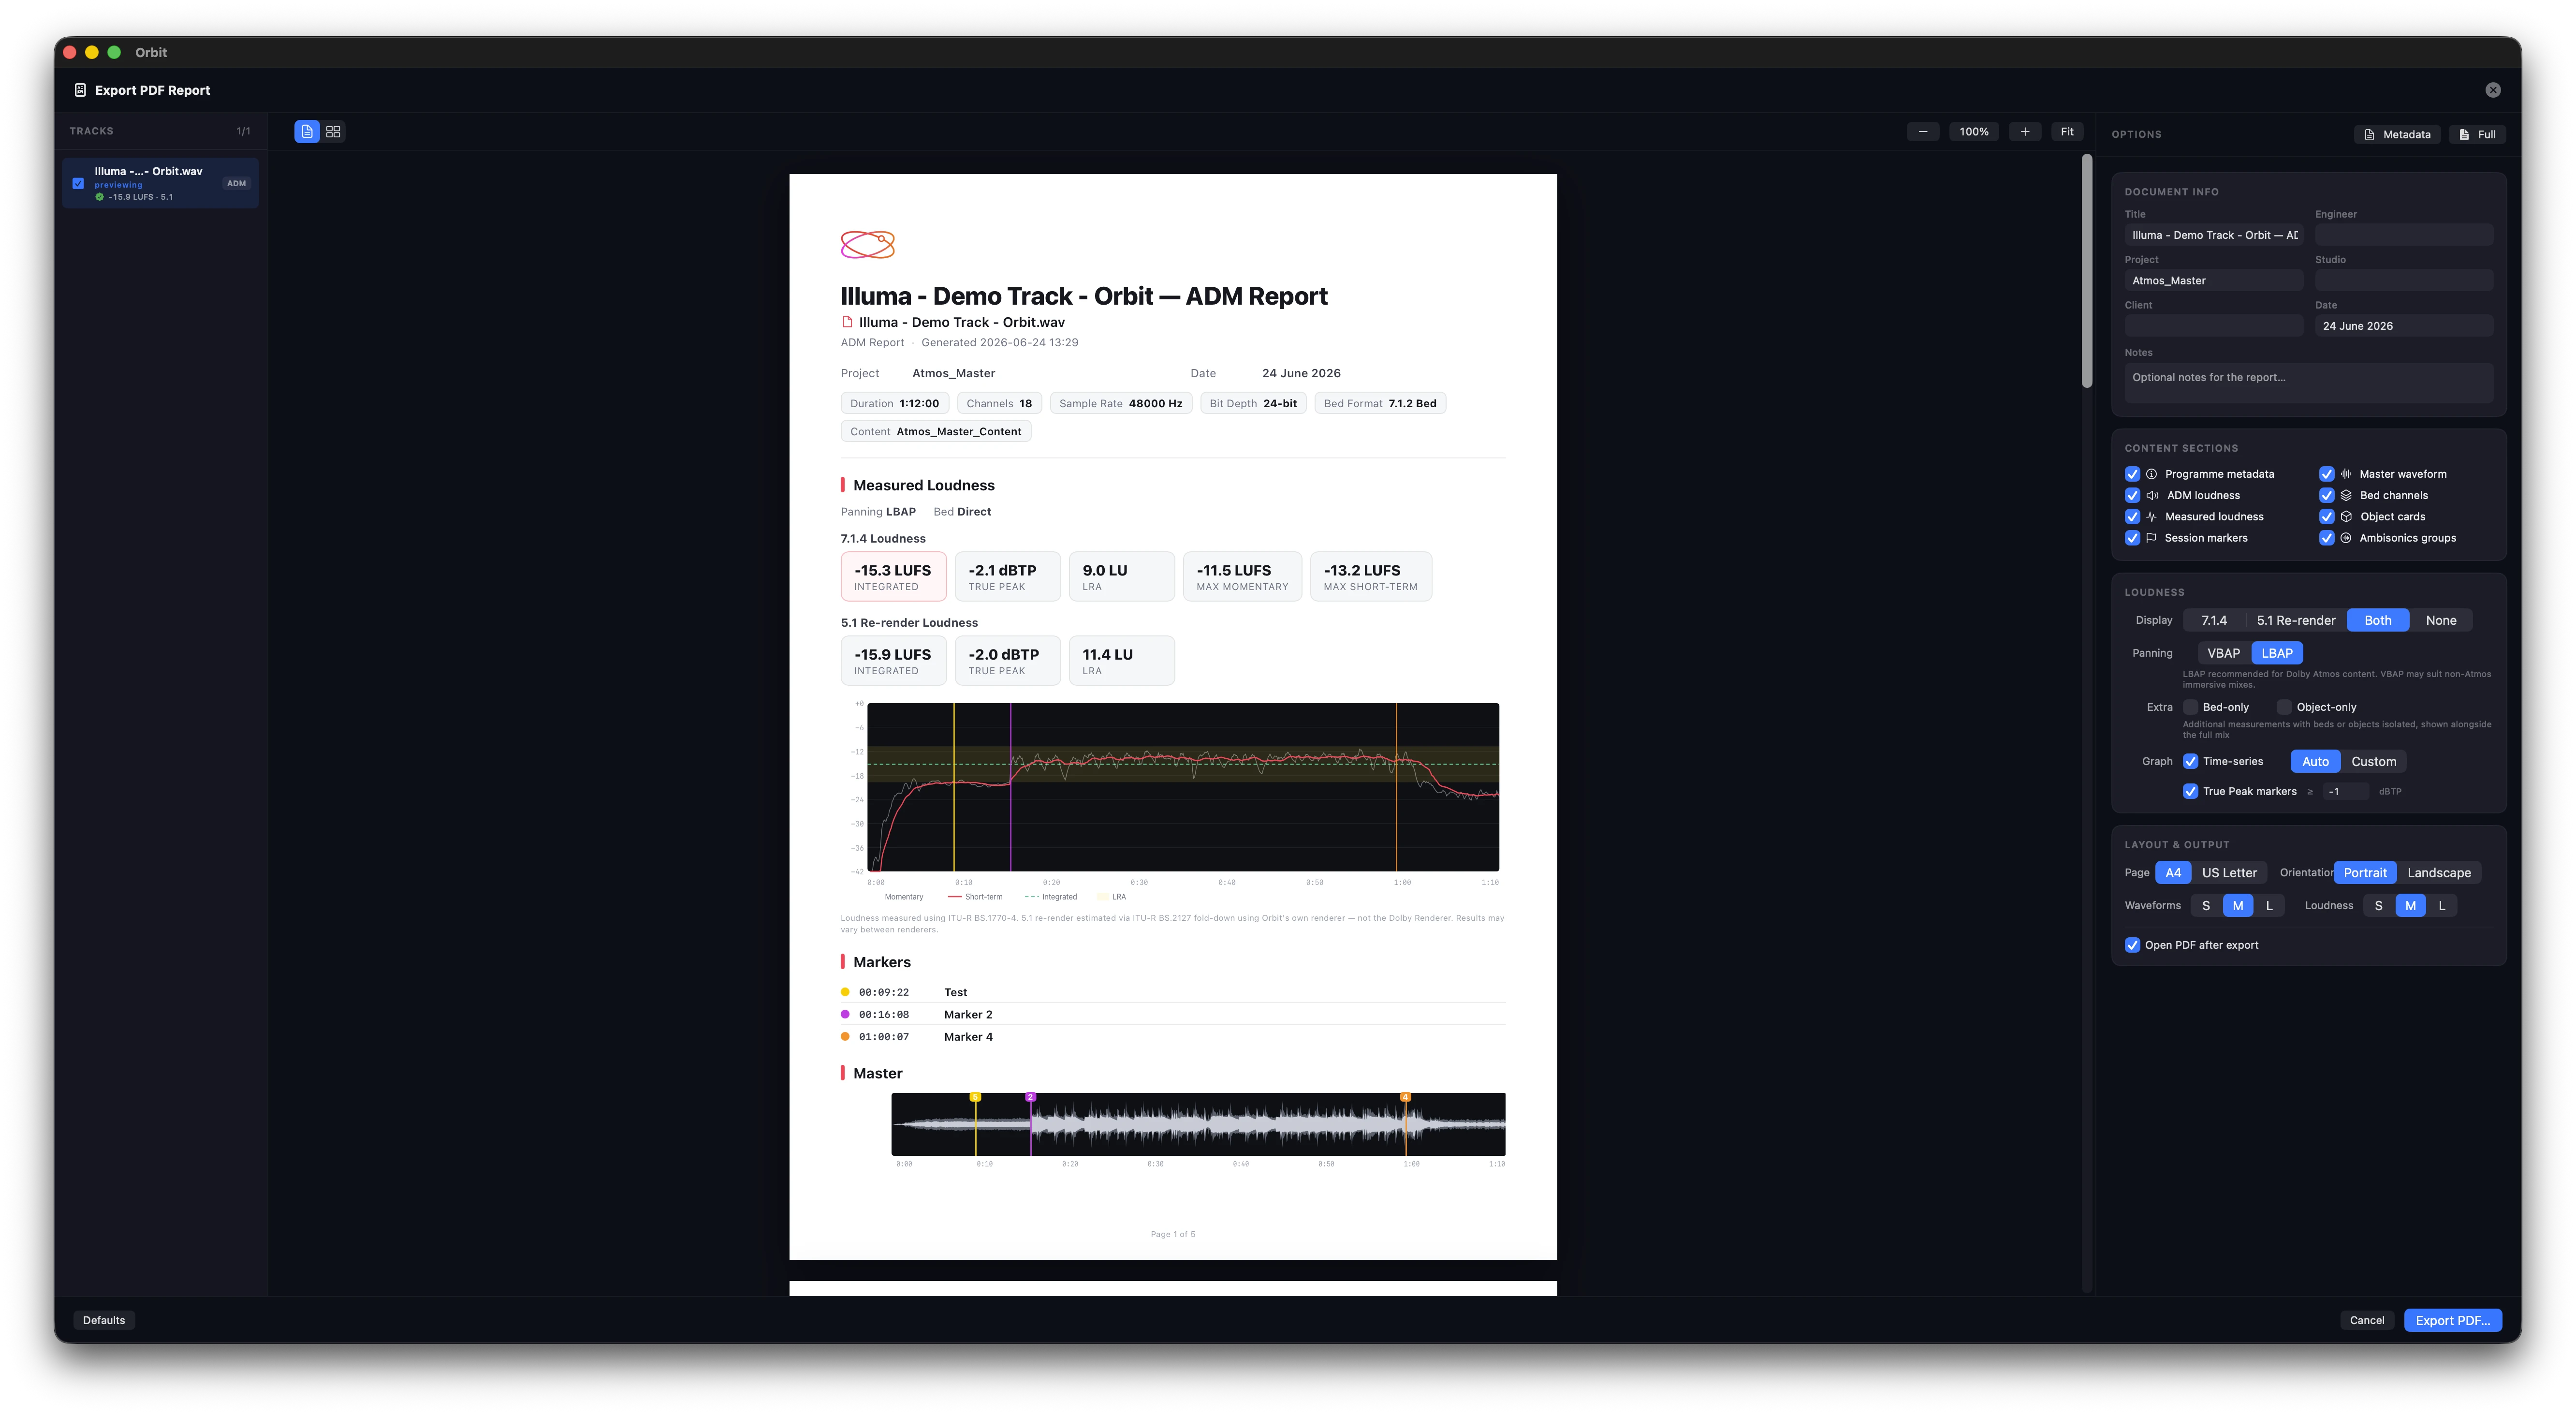
Task: Set Waveforms size to S
Action: pos(2206,906)
